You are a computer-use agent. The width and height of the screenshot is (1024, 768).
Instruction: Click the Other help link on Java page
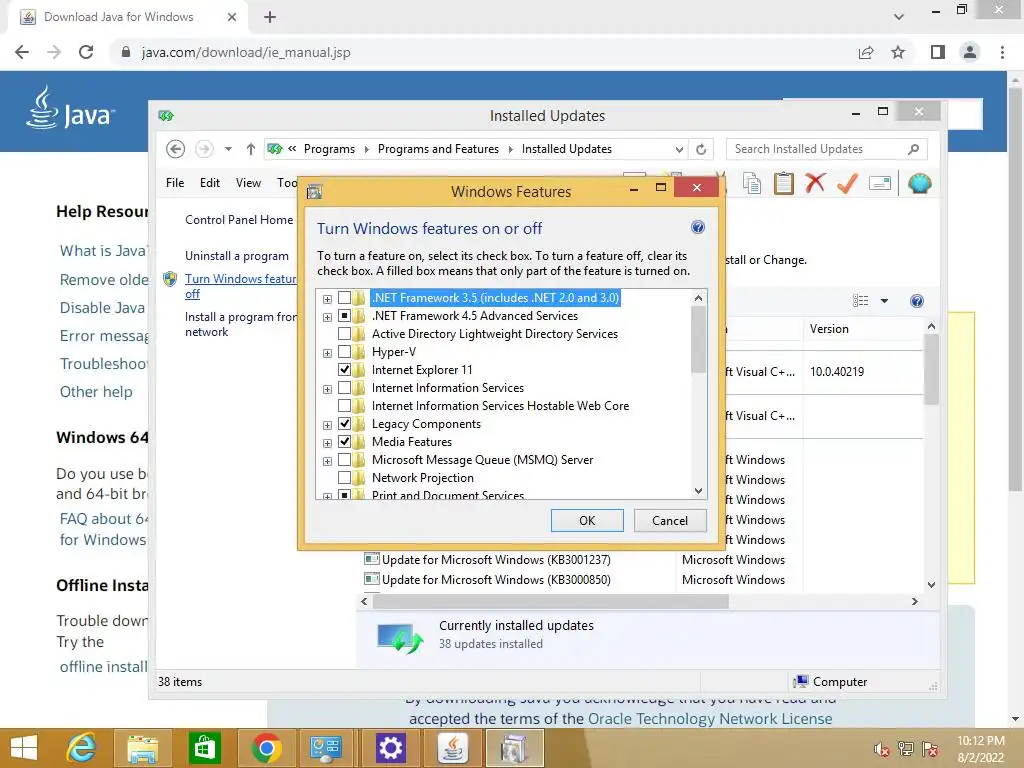point(96,392)
